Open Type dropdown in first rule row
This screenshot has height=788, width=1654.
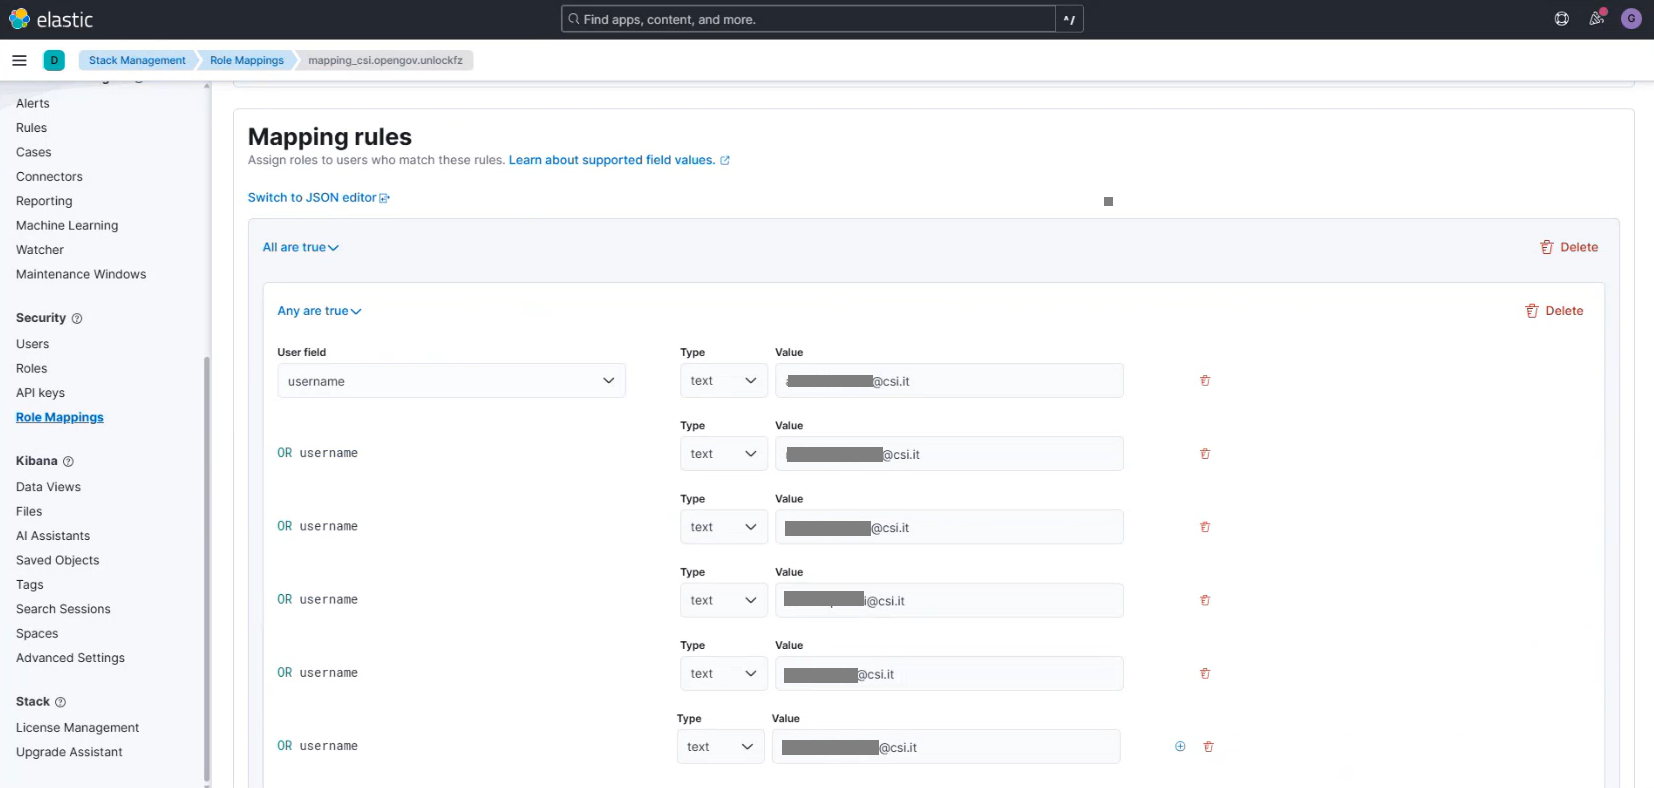tap(724, 381)
